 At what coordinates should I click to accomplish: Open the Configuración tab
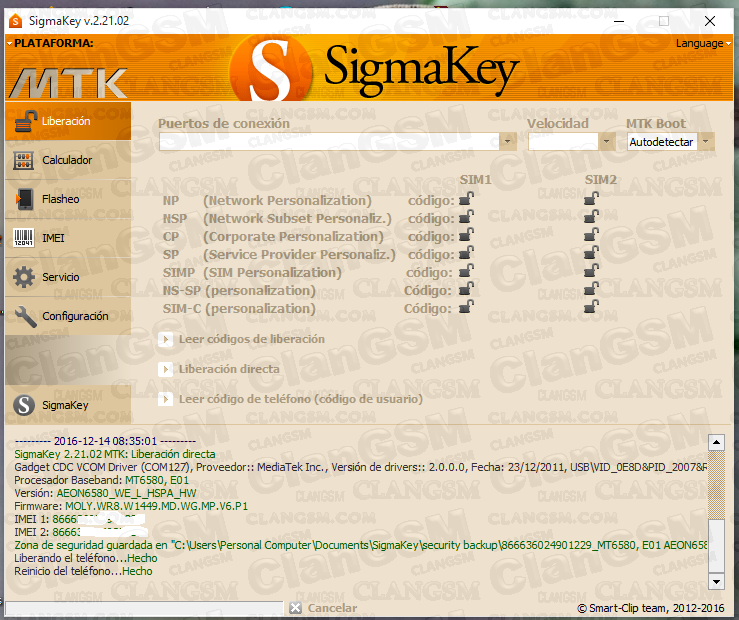(x=68, y=316)
